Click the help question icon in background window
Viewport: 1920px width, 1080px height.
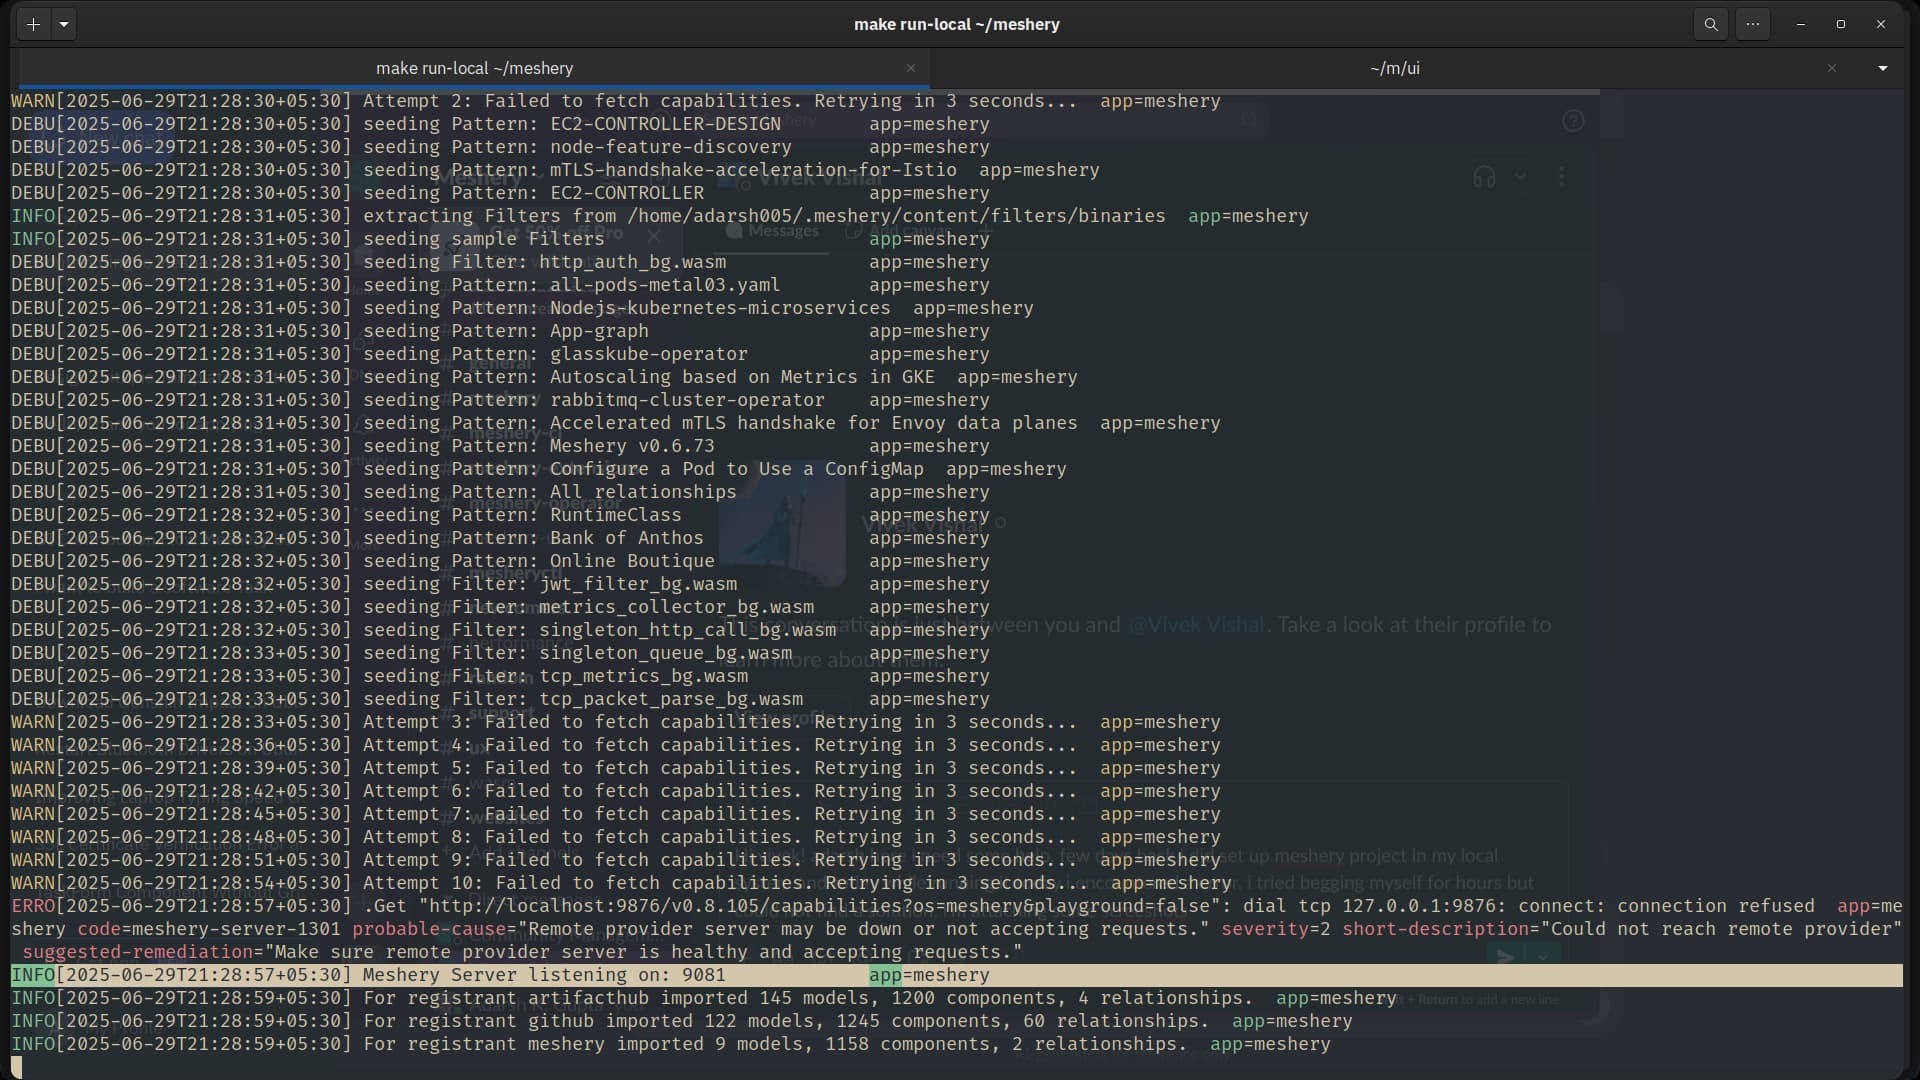click(1573, 121)
